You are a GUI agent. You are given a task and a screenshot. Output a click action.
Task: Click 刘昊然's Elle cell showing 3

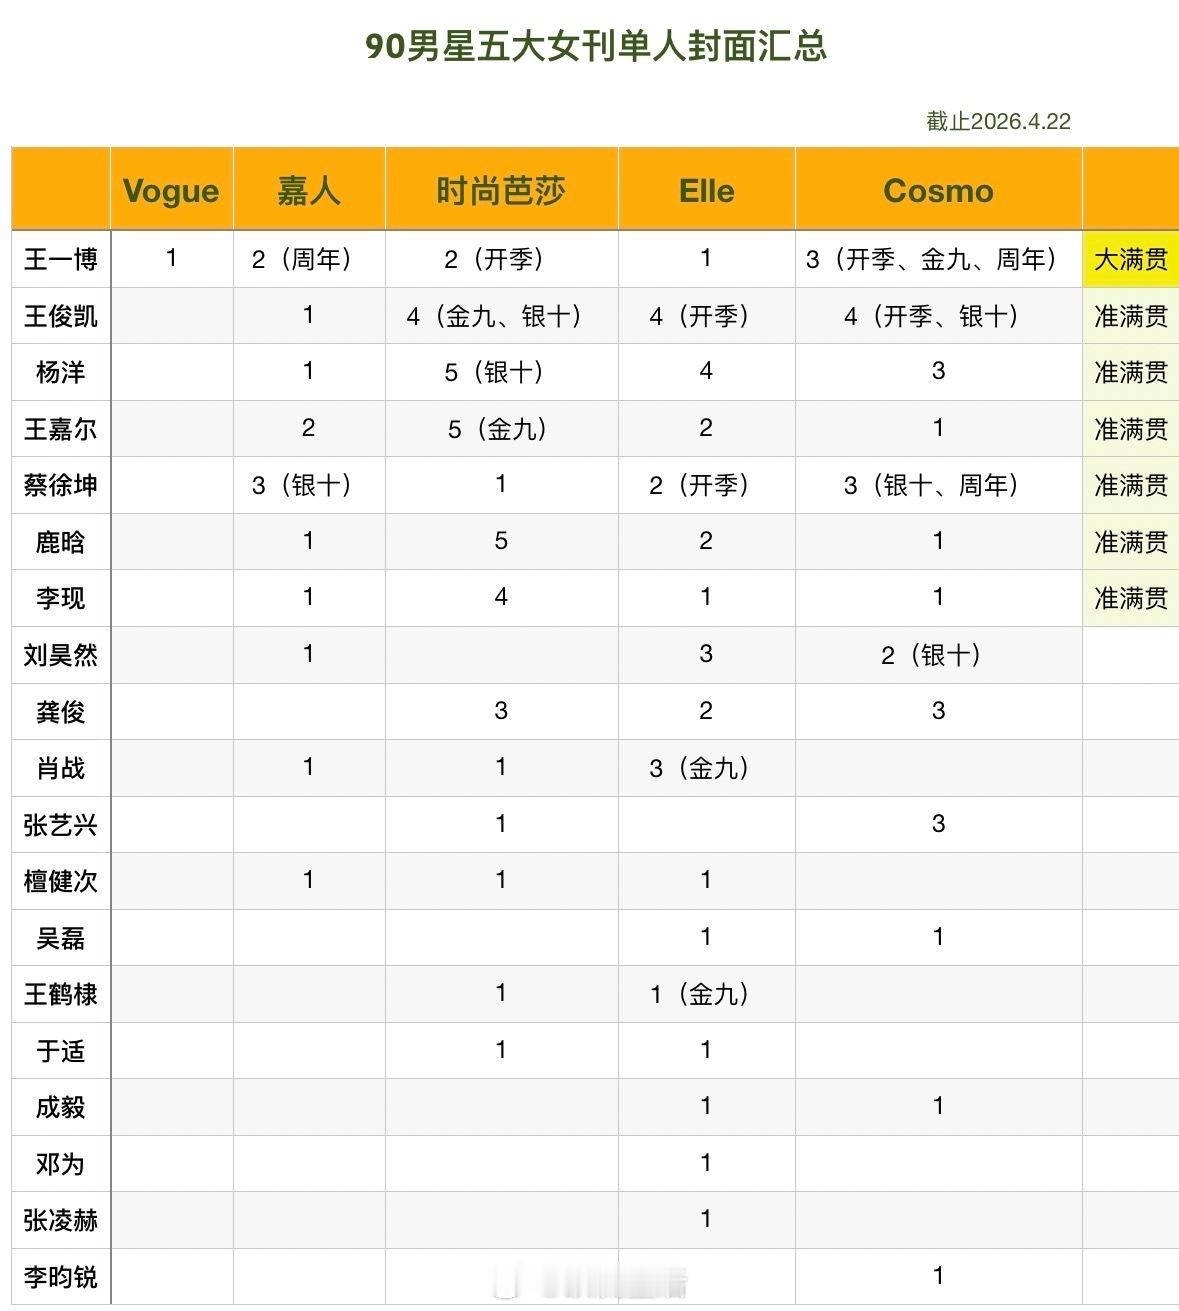pos(706,654)
